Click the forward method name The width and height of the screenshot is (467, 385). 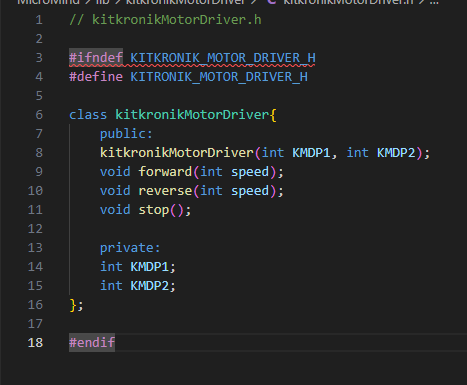click(x=165, y=172)
